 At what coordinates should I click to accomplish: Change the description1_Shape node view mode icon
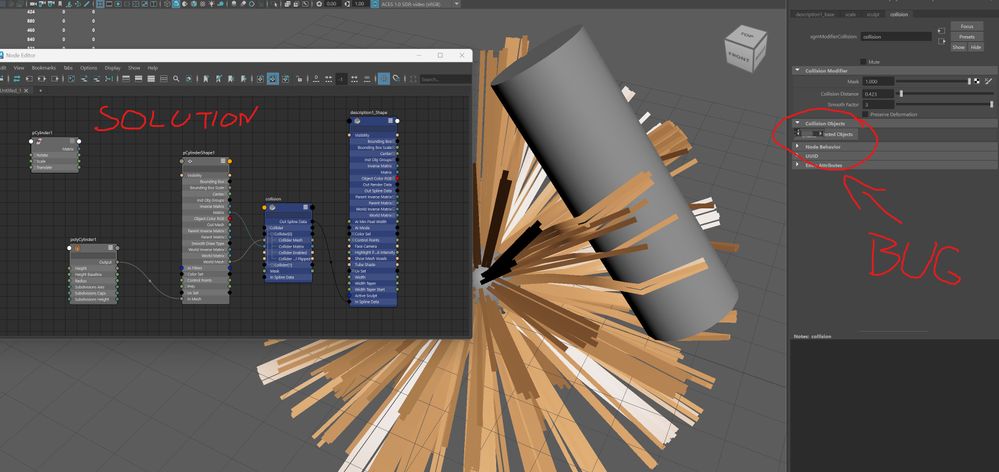click(x=391, y=120)
